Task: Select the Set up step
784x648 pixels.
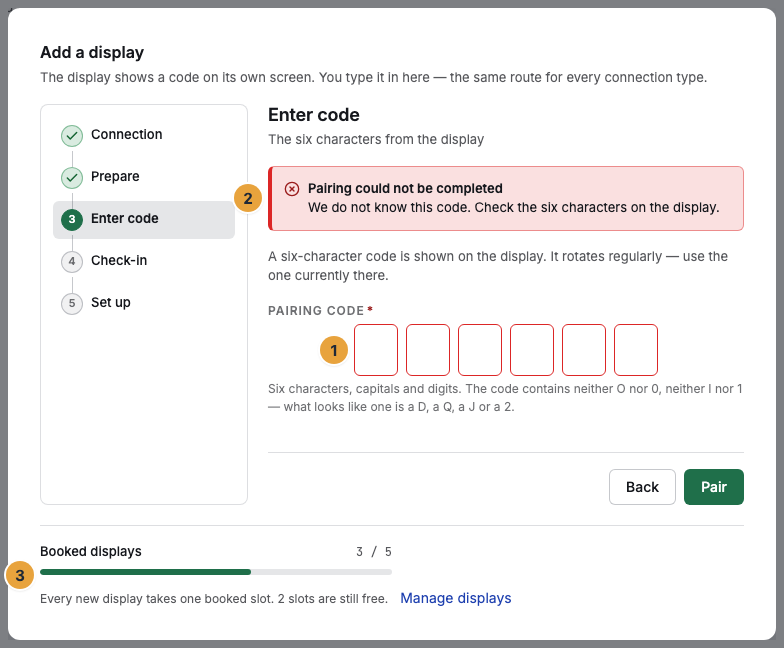Action: click(x=144, y=303)
